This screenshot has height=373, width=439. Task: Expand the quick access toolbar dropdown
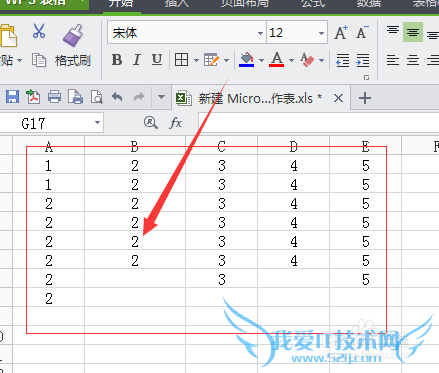161,97
